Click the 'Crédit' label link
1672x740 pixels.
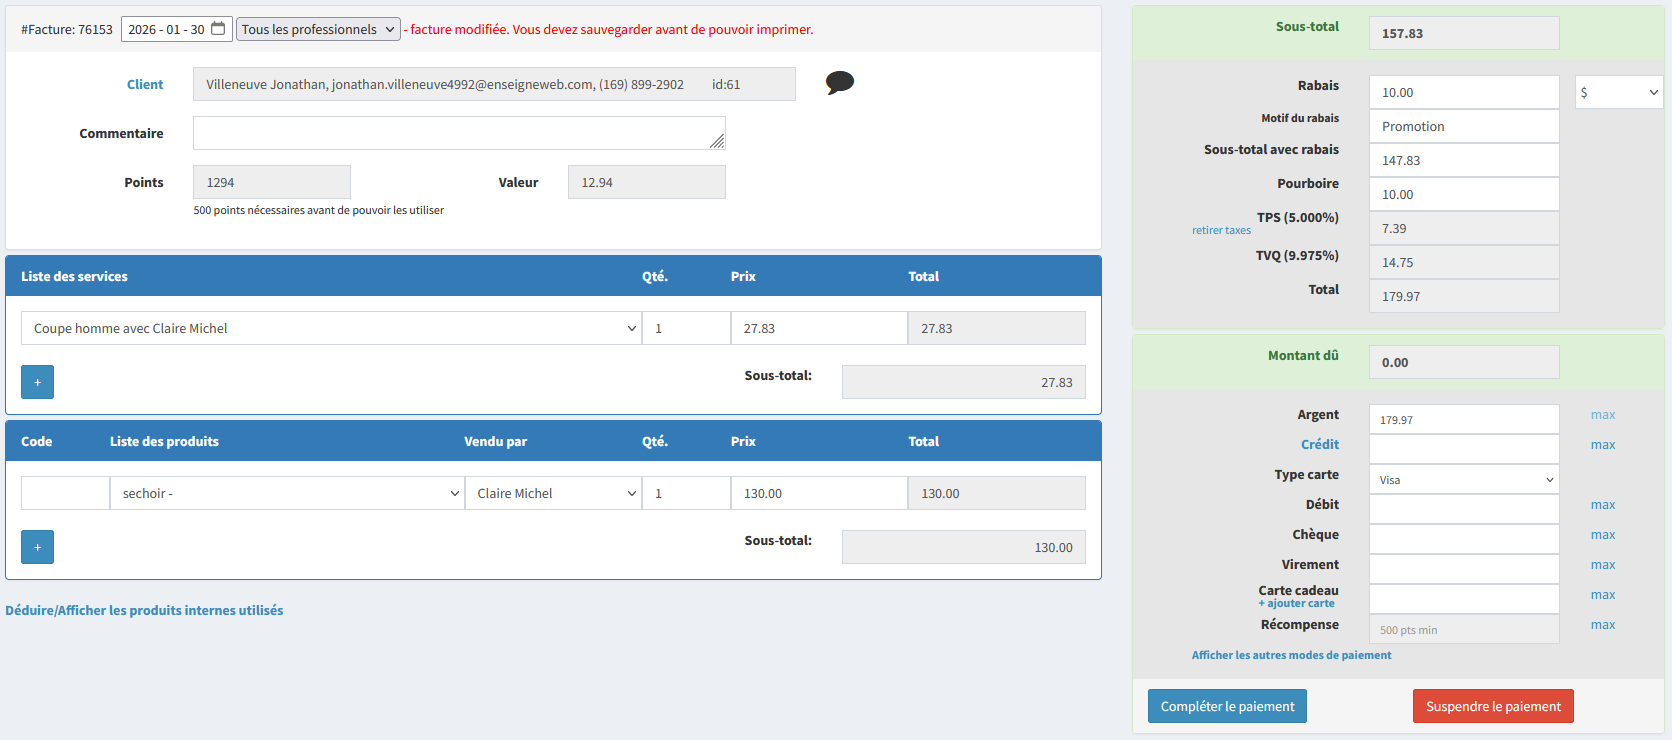click(x=1319, y=444)
